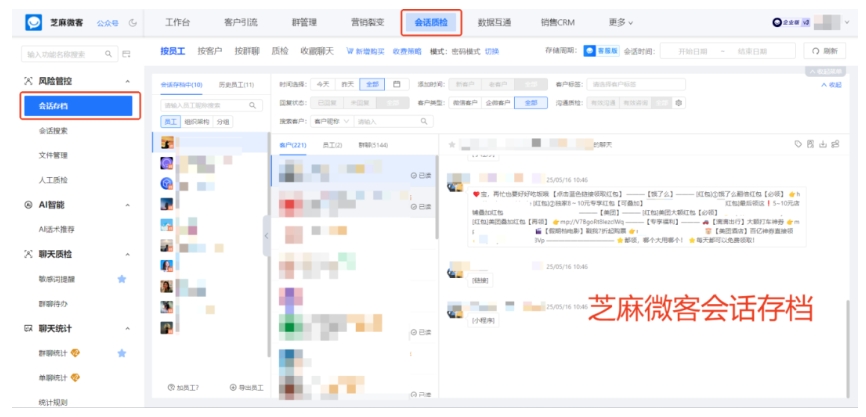Click the tag icon in chat header
The width and height of the screenshot is (866, 417).
[798, 144]
